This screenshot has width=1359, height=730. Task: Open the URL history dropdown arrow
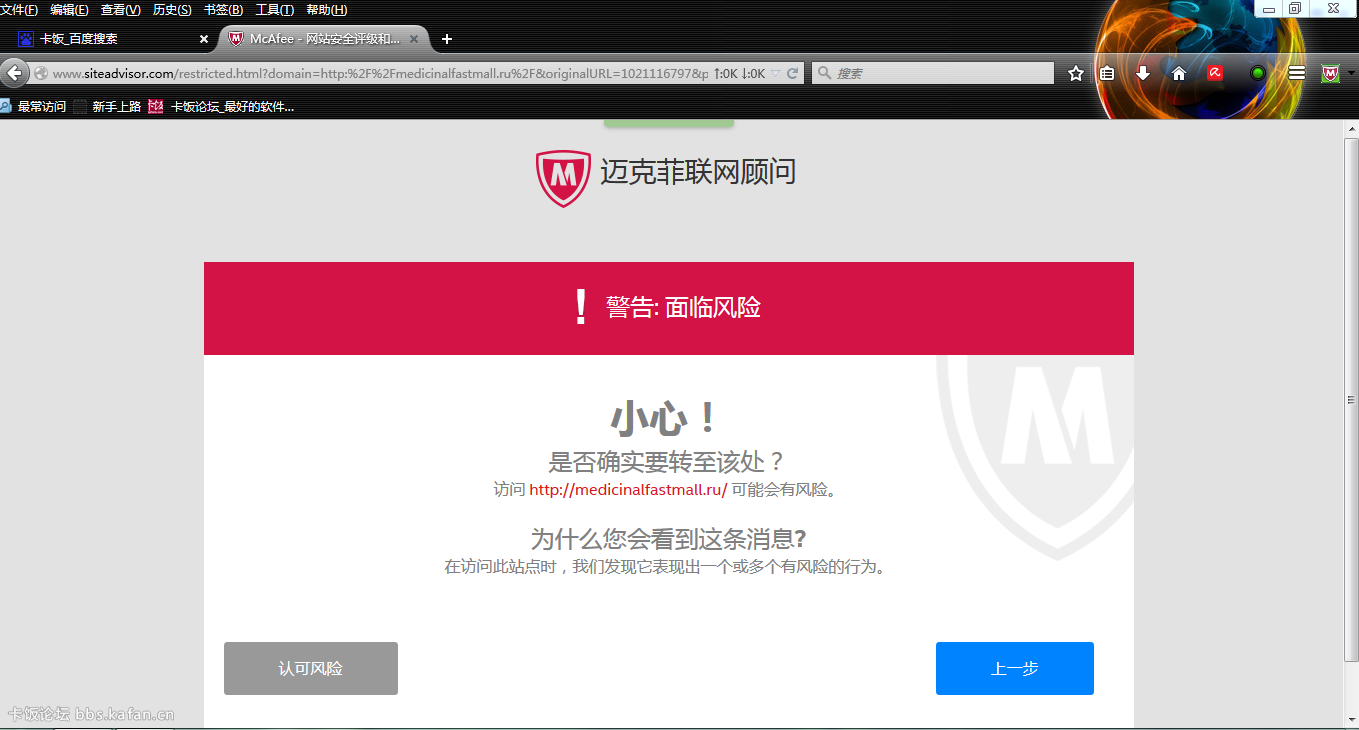point(775,73)
